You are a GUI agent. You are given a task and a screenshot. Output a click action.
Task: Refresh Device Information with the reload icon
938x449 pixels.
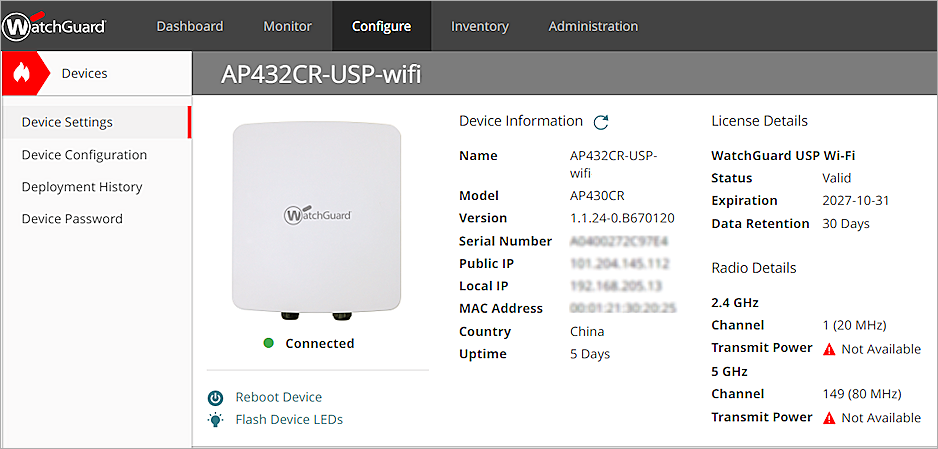(x=601, y=122)
